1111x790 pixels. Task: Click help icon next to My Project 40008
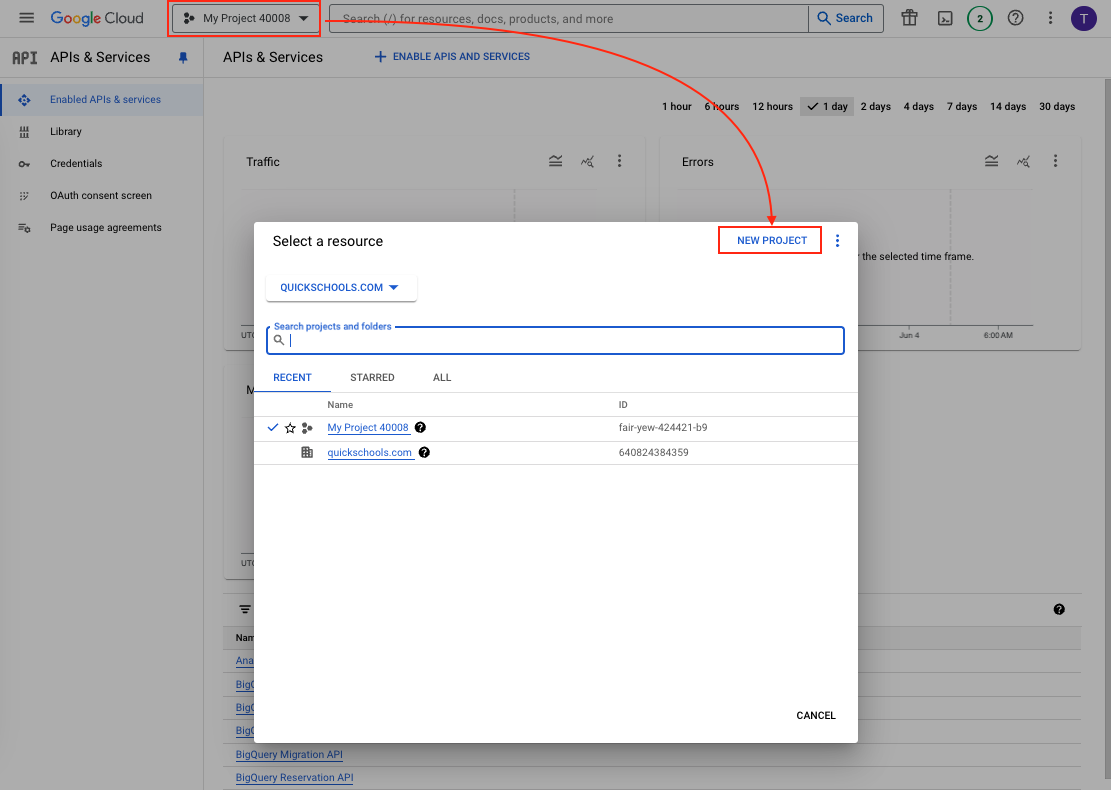coord(420,427)
